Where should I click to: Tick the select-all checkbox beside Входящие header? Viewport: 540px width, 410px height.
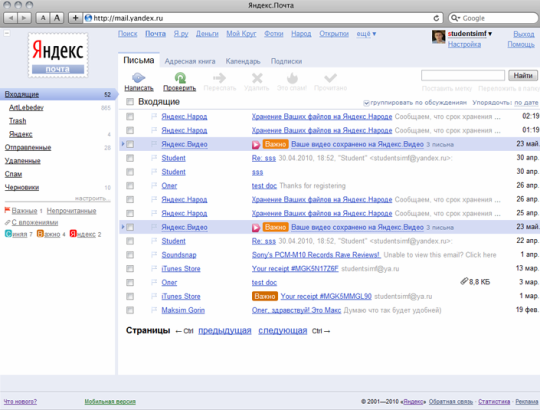point(130,102)
